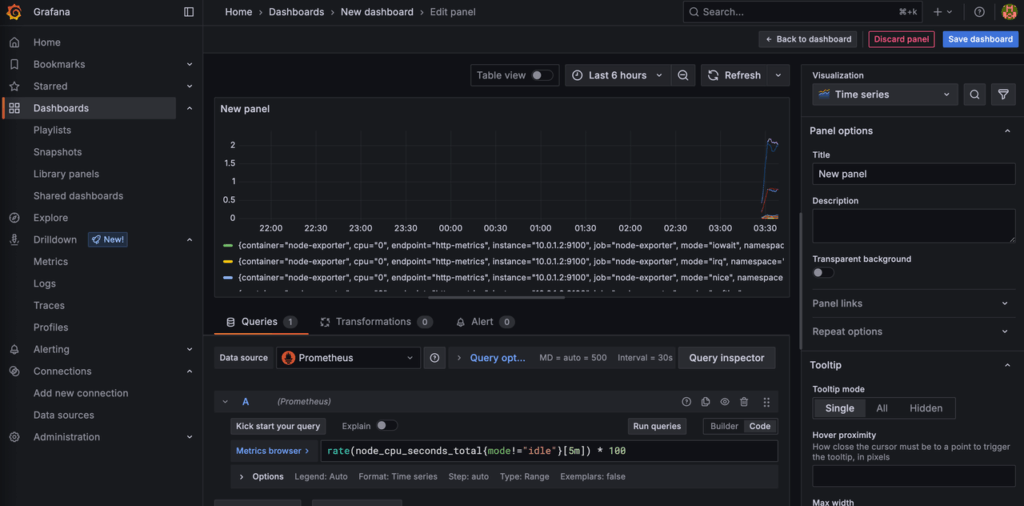Collapse Panel options section
Screen dimensions: 1024x506
1006,131
